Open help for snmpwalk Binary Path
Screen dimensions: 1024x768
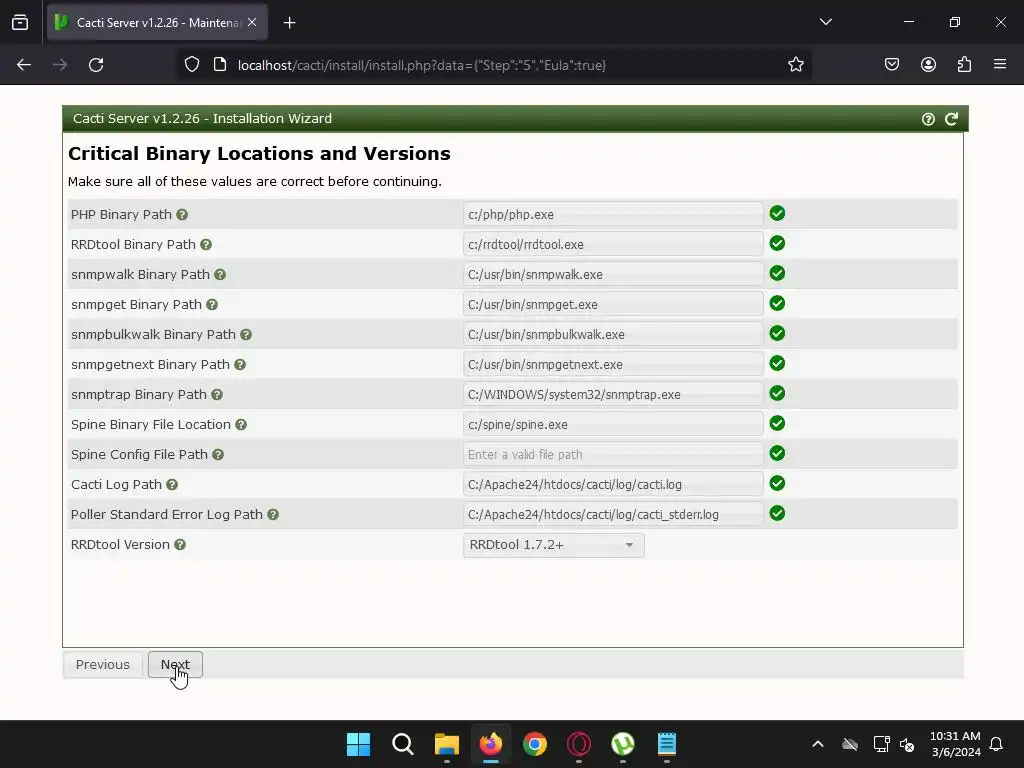(220, 275)
